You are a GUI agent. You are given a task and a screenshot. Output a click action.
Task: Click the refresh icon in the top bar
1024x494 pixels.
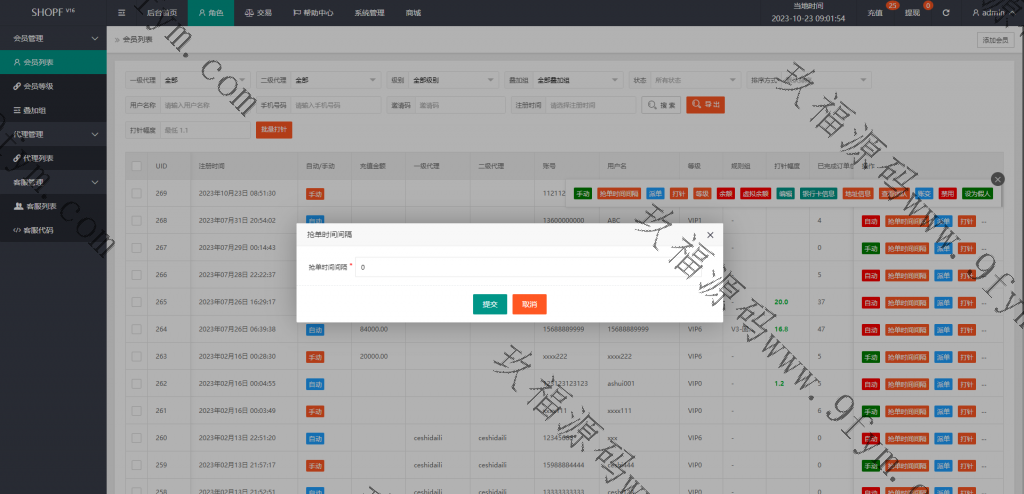(x=945, y=13)
